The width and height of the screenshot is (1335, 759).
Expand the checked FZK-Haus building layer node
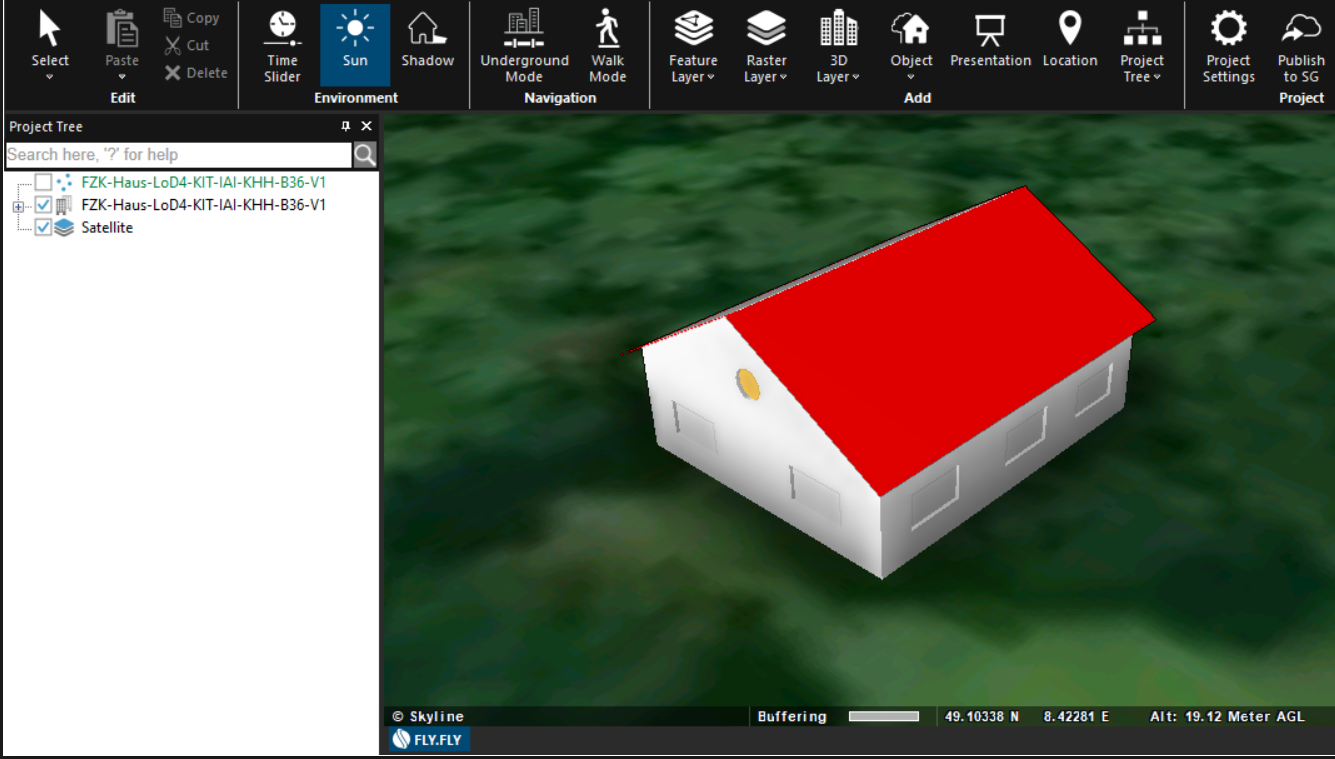(17, 206)
